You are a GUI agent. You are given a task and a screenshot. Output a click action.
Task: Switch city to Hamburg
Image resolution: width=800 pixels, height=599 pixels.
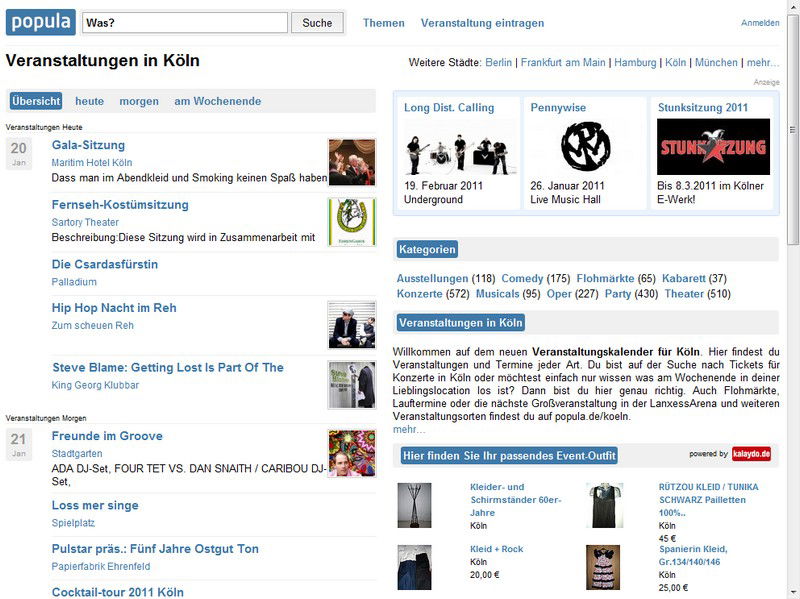[x=635, y=62]
